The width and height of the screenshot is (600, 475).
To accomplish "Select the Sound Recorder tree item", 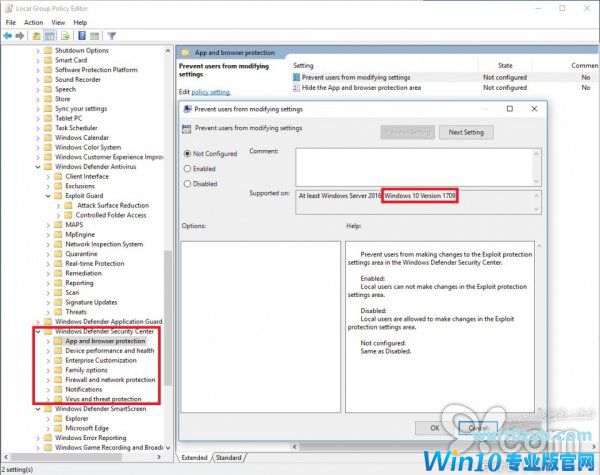I will click(78, 80).
